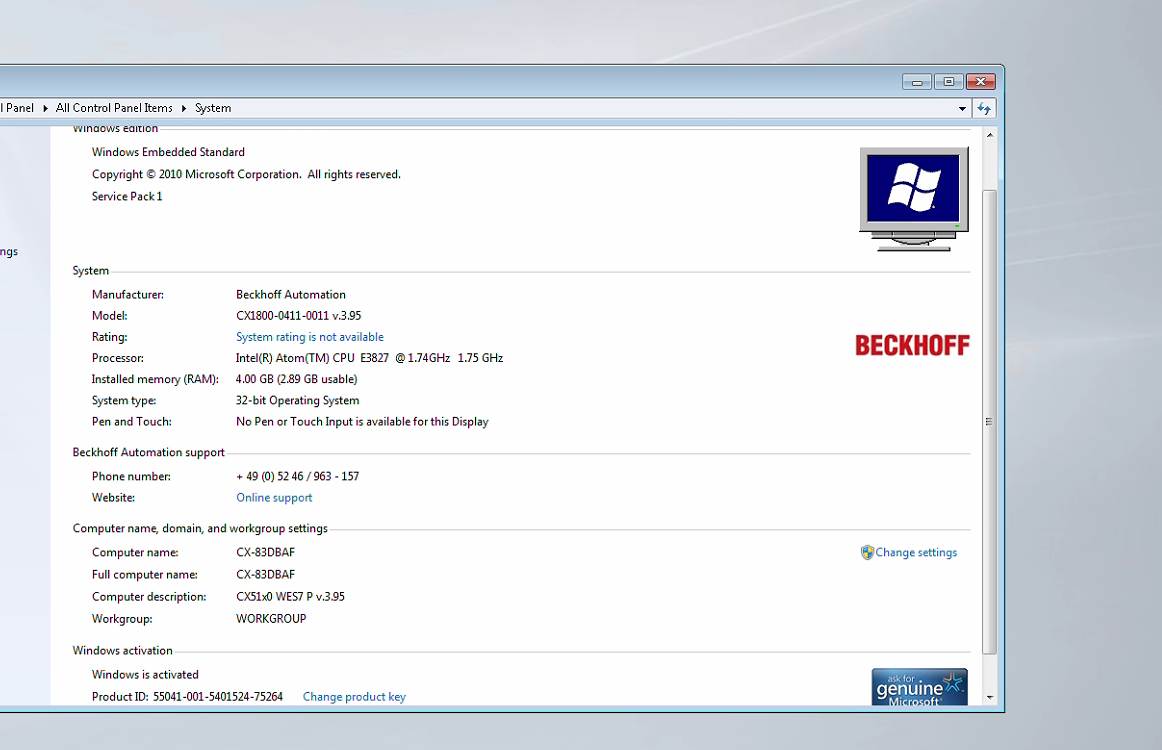The height and width of the screenshot is (750, 1162).
Task: Open the System rating is not available link
Action: (309, 337)
